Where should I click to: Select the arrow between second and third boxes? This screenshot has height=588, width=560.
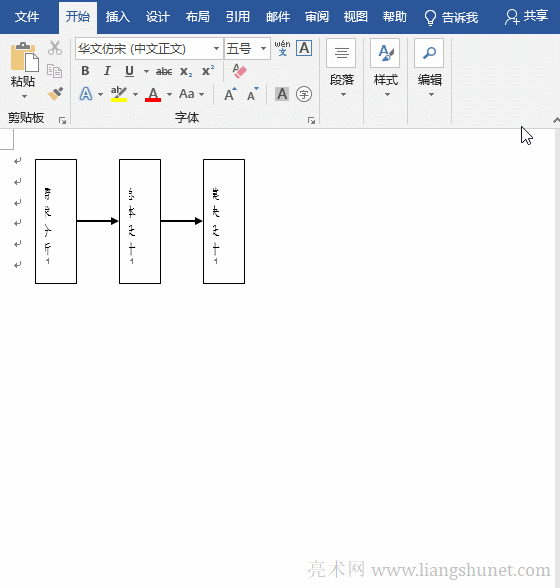coord(182,221)
